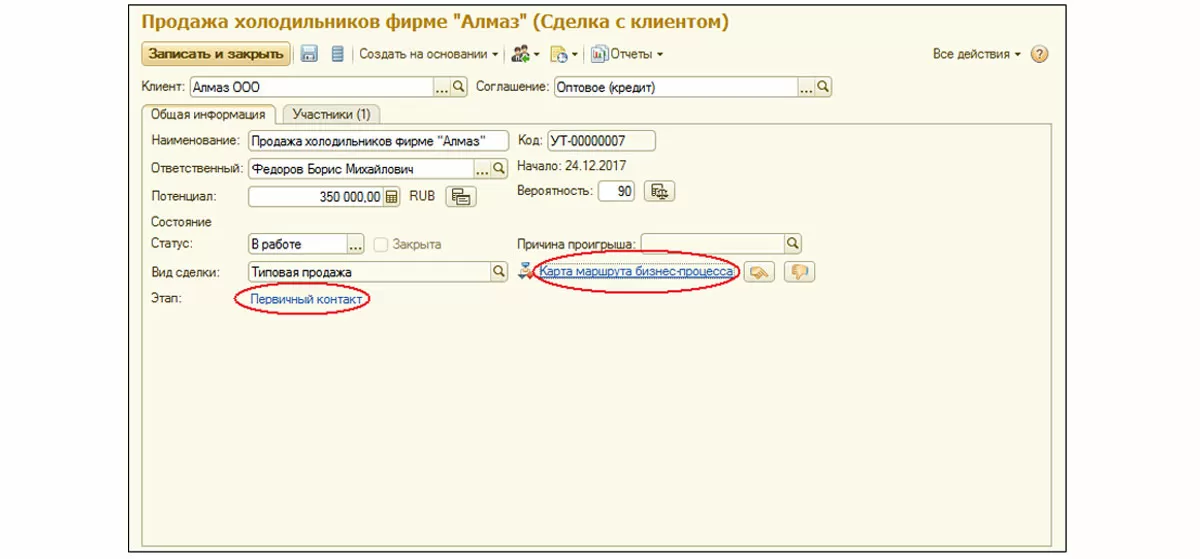The width and height of the screenshot is (1200, 559).
Task: Mark the deal lost with the thumbs-down icon
Action: pyautogui.click(x=799, y=272)
